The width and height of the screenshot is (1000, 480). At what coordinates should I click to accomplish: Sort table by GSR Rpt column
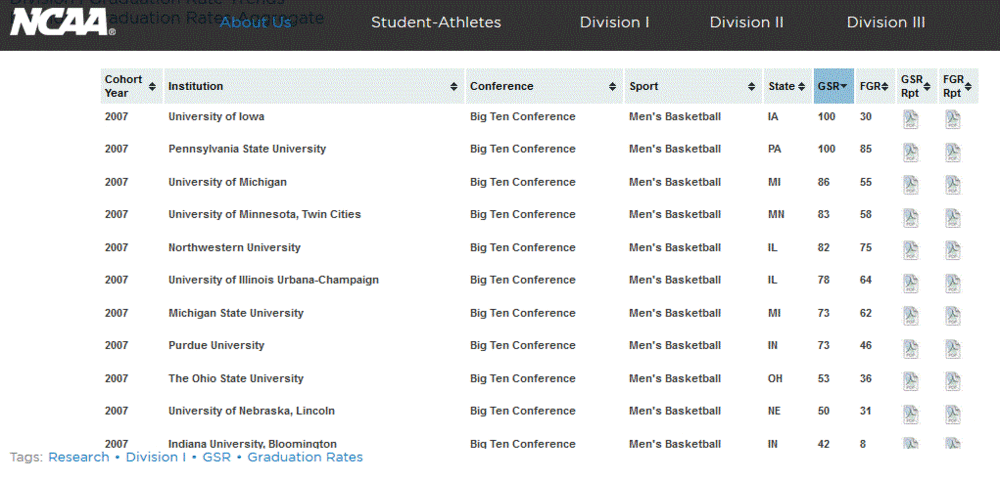(917, 86)
